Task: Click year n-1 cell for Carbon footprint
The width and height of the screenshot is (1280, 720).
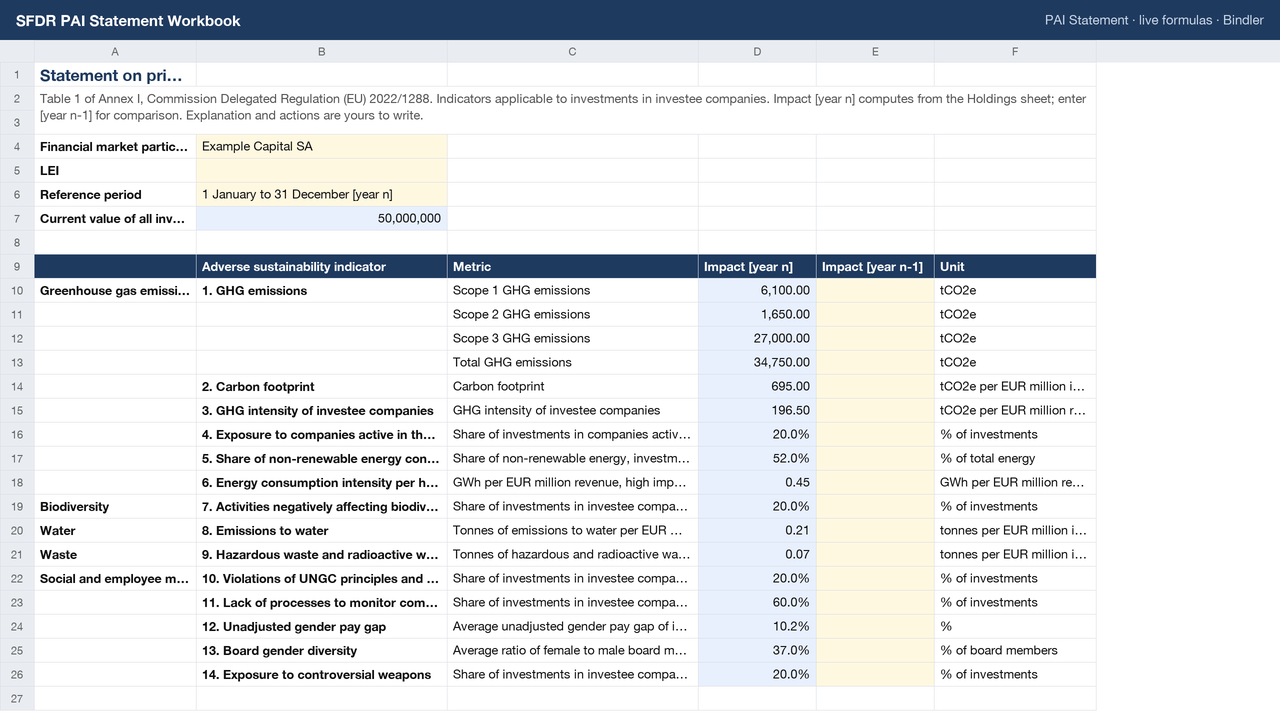Action: coord(875,386)
